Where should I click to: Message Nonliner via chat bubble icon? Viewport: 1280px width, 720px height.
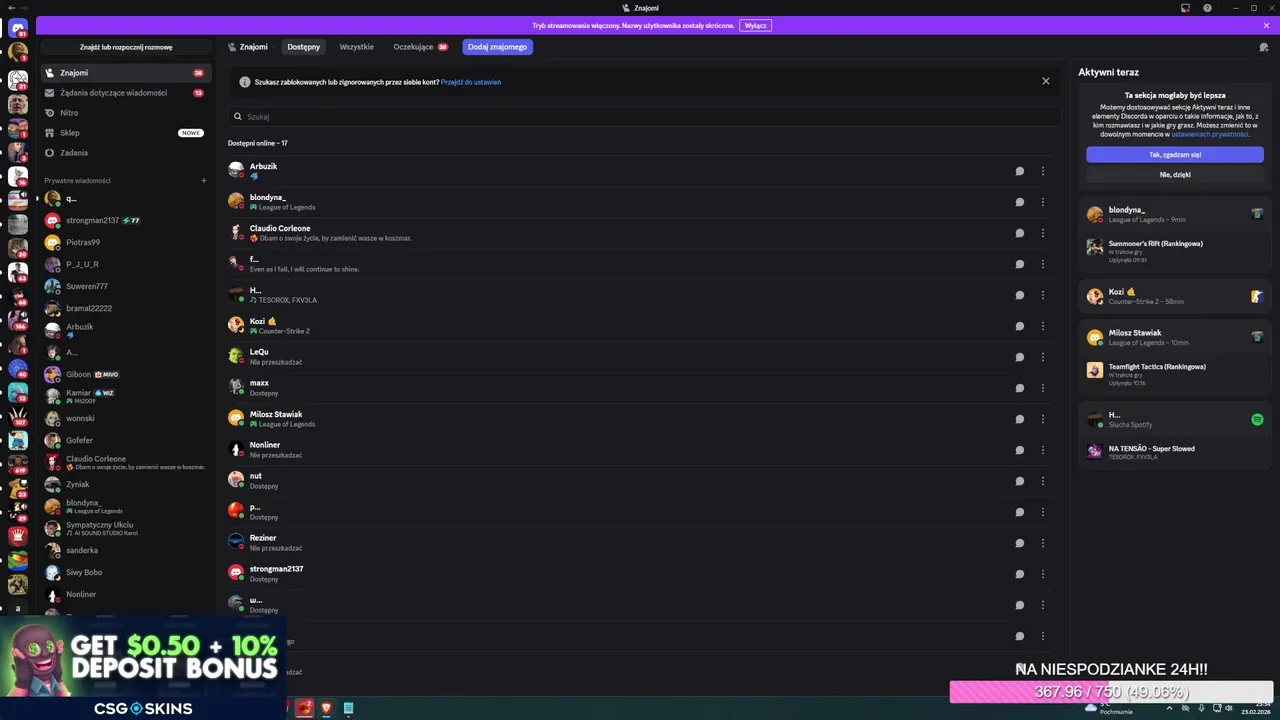[1020, 450]
